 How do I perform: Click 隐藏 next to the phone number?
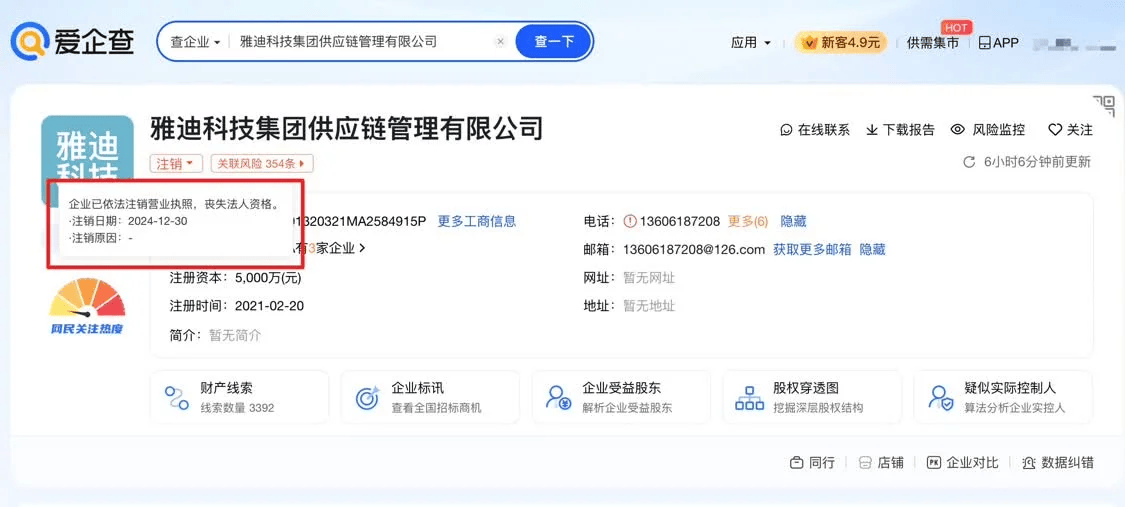coord(794,222)
